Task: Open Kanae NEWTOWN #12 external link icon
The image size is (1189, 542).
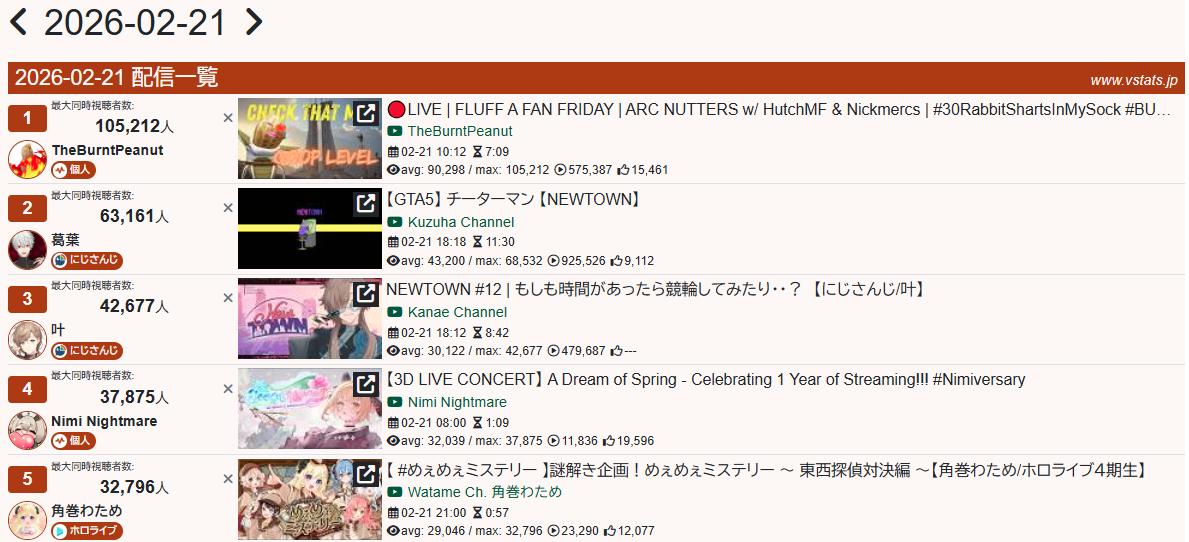Action: tap(365, 293)
